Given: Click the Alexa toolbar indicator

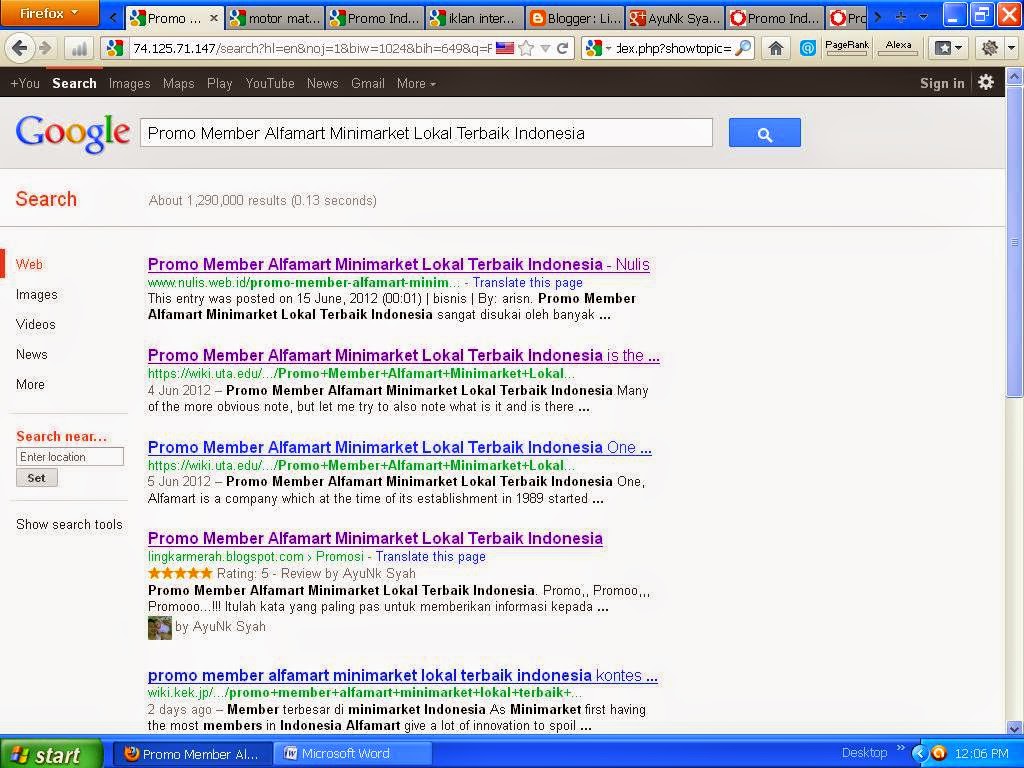Looking at the screenshot, I should point(898,47).
